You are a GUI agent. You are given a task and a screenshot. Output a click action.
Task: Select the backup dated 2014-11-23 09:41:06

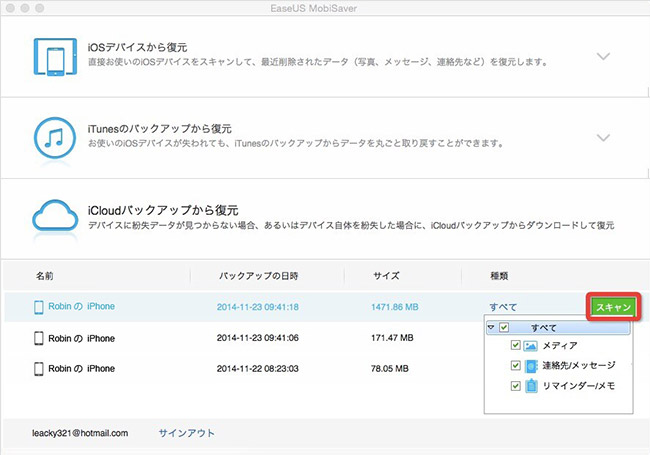(x=257, y=338)
